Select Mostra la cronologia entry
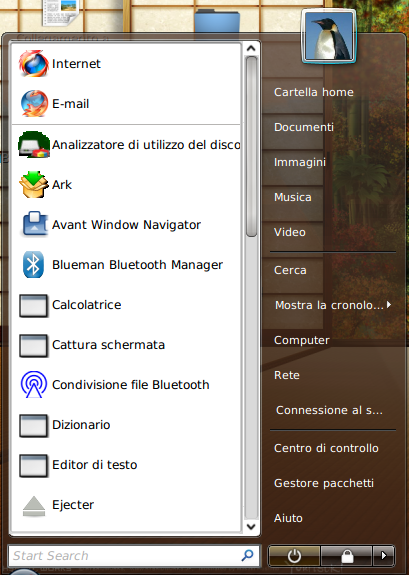This screenshot has height=575, width=409. pyautogui.click(x=329, y=305)
